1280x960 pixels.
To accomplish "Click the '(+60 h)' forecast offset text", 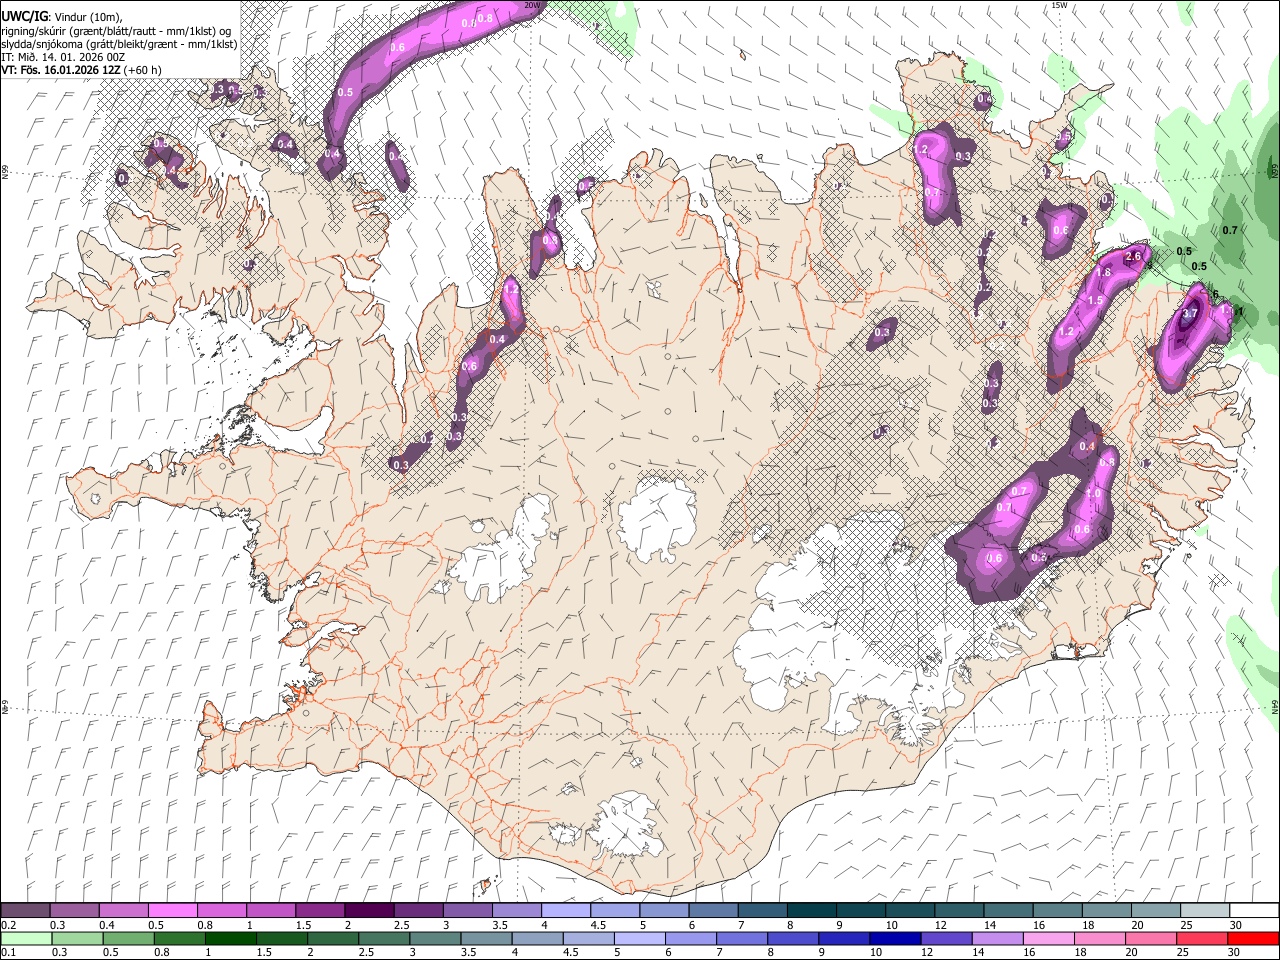I will (x=143, y=70).
